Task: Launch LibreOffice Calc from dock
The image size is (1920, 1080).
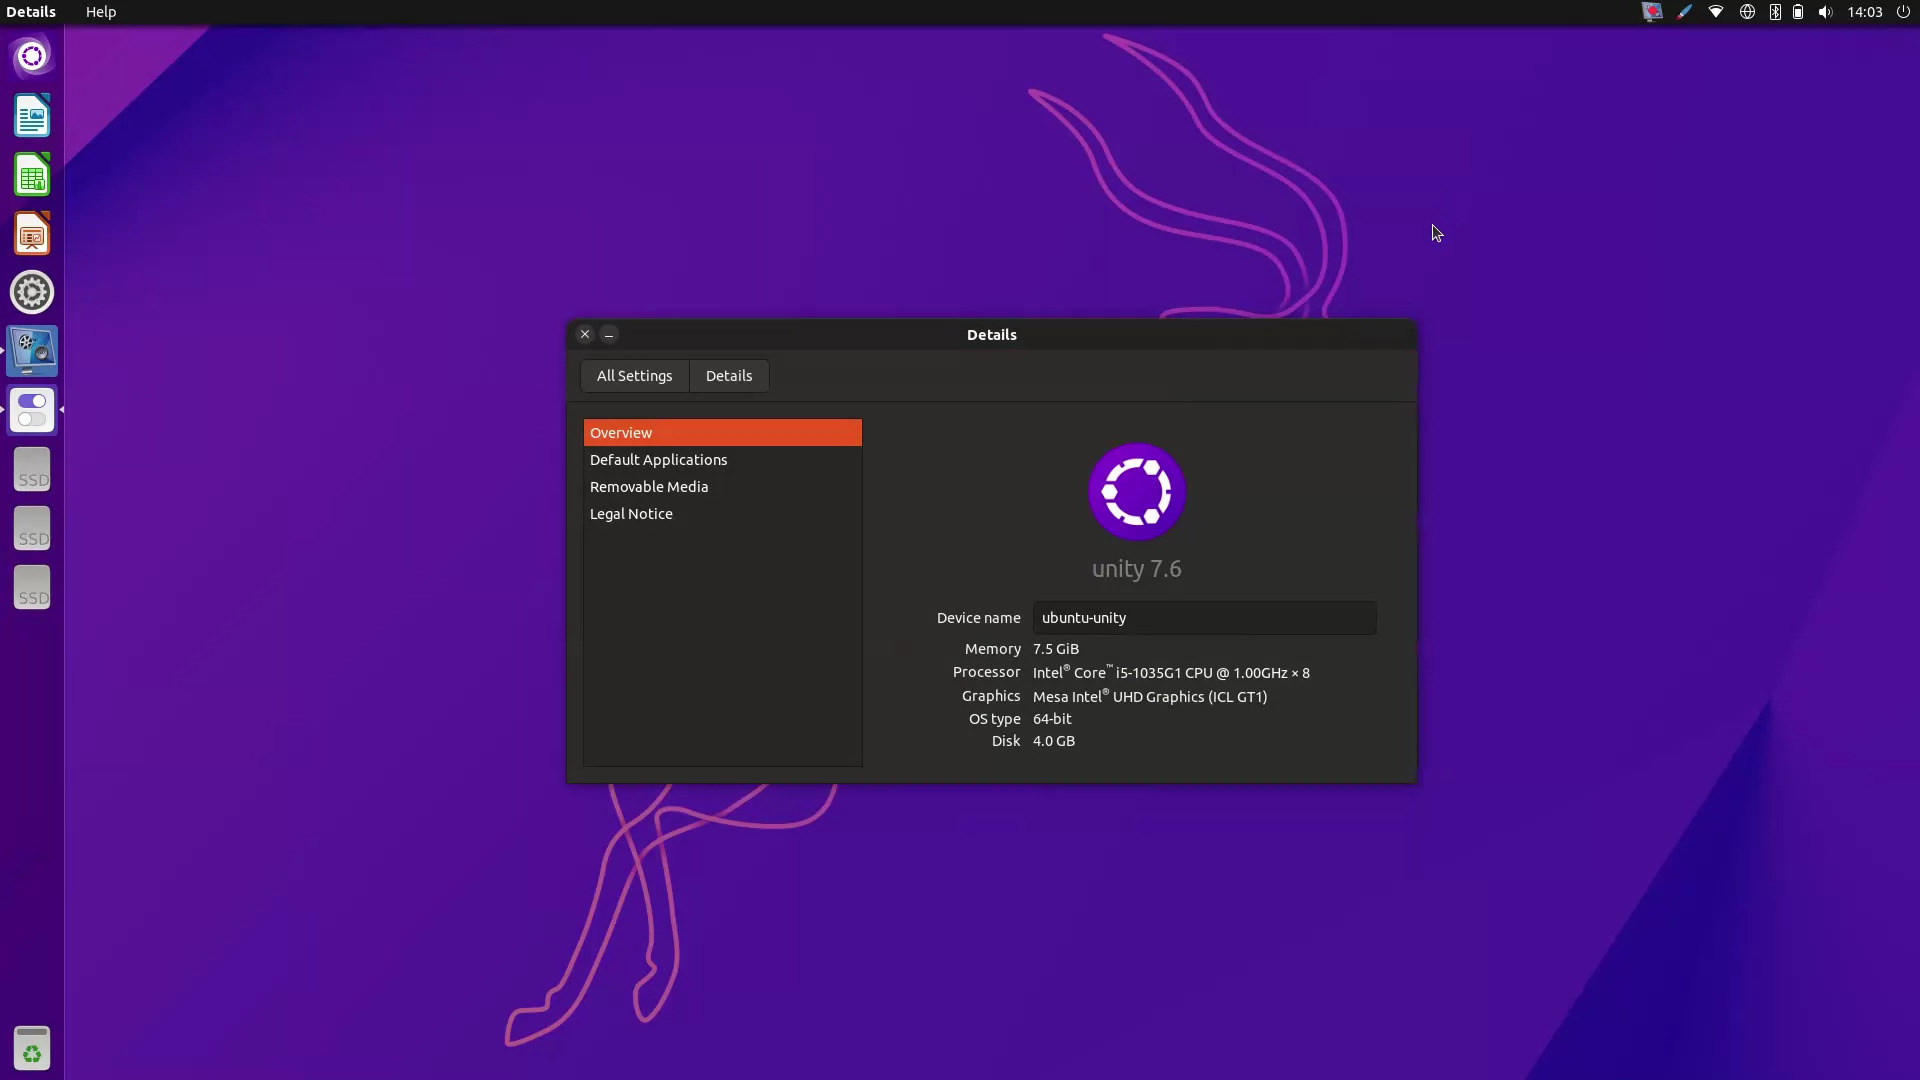Action: point(32,175)
